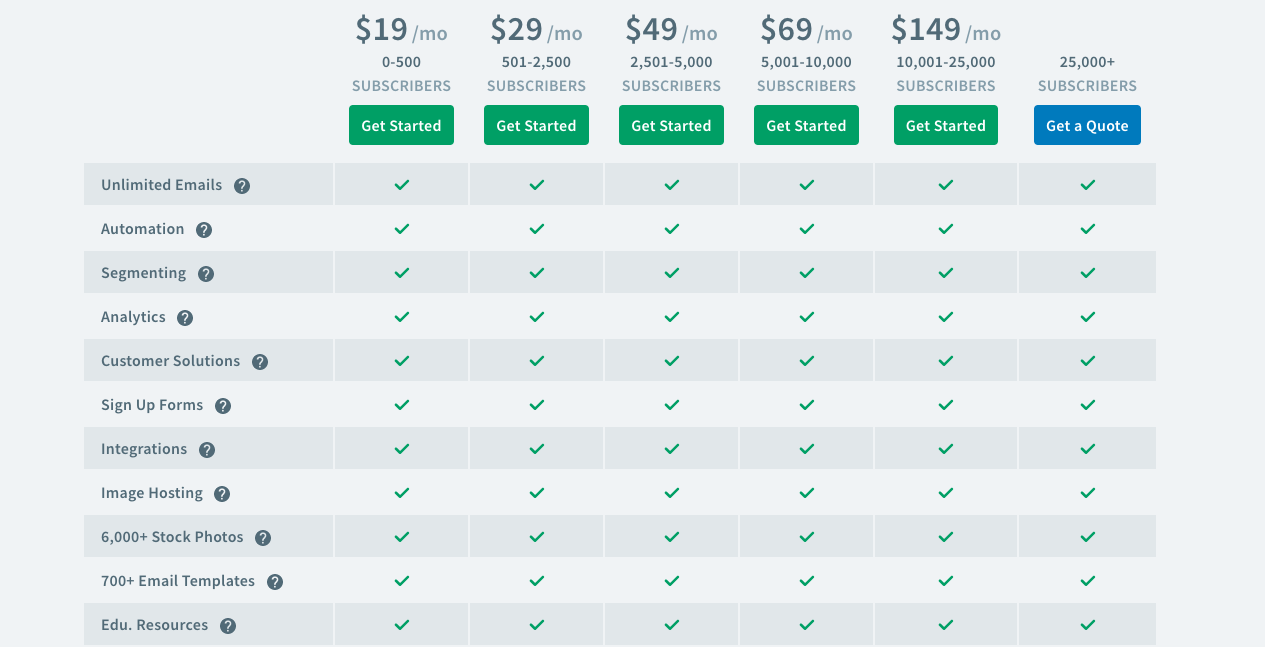The image size is (1265, 647).
Task: Click the question mark next to Segmenting
Action: [206, 274]
